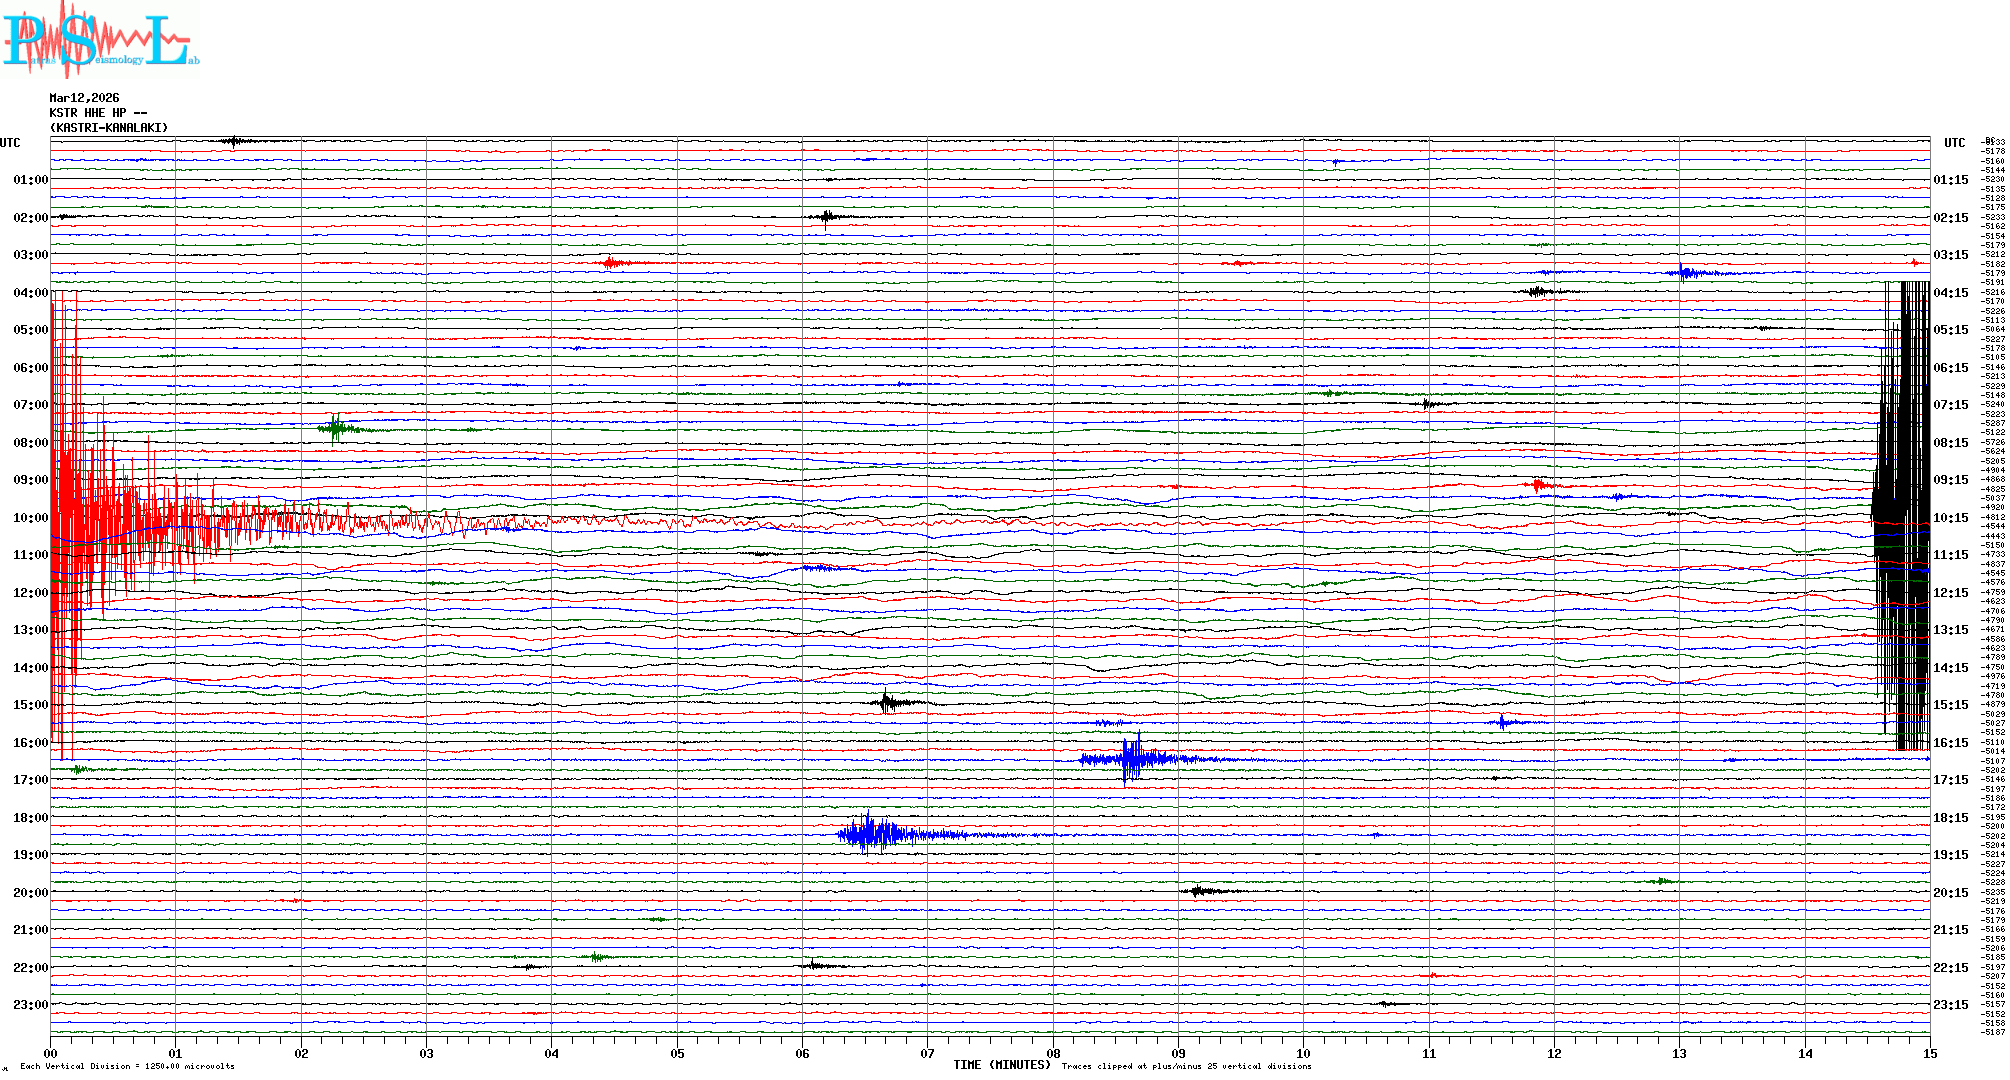Click the TIME (MINUTES) axis title
This screenshot has width=2010, height=1080.
coord(1001,1065)
